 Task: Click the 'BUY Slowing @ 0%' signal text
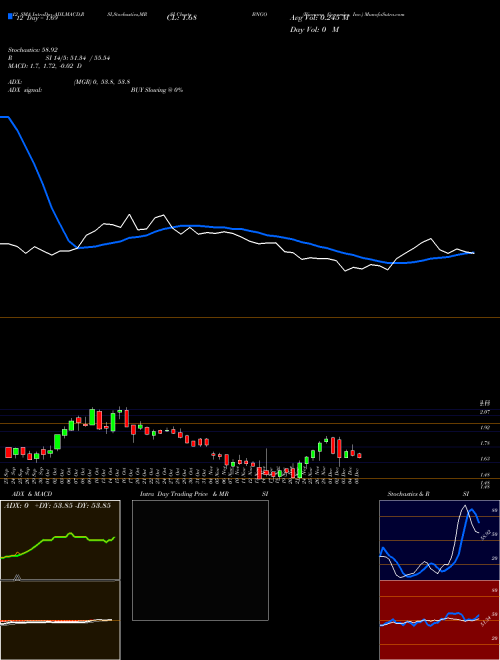coord(157,90)
